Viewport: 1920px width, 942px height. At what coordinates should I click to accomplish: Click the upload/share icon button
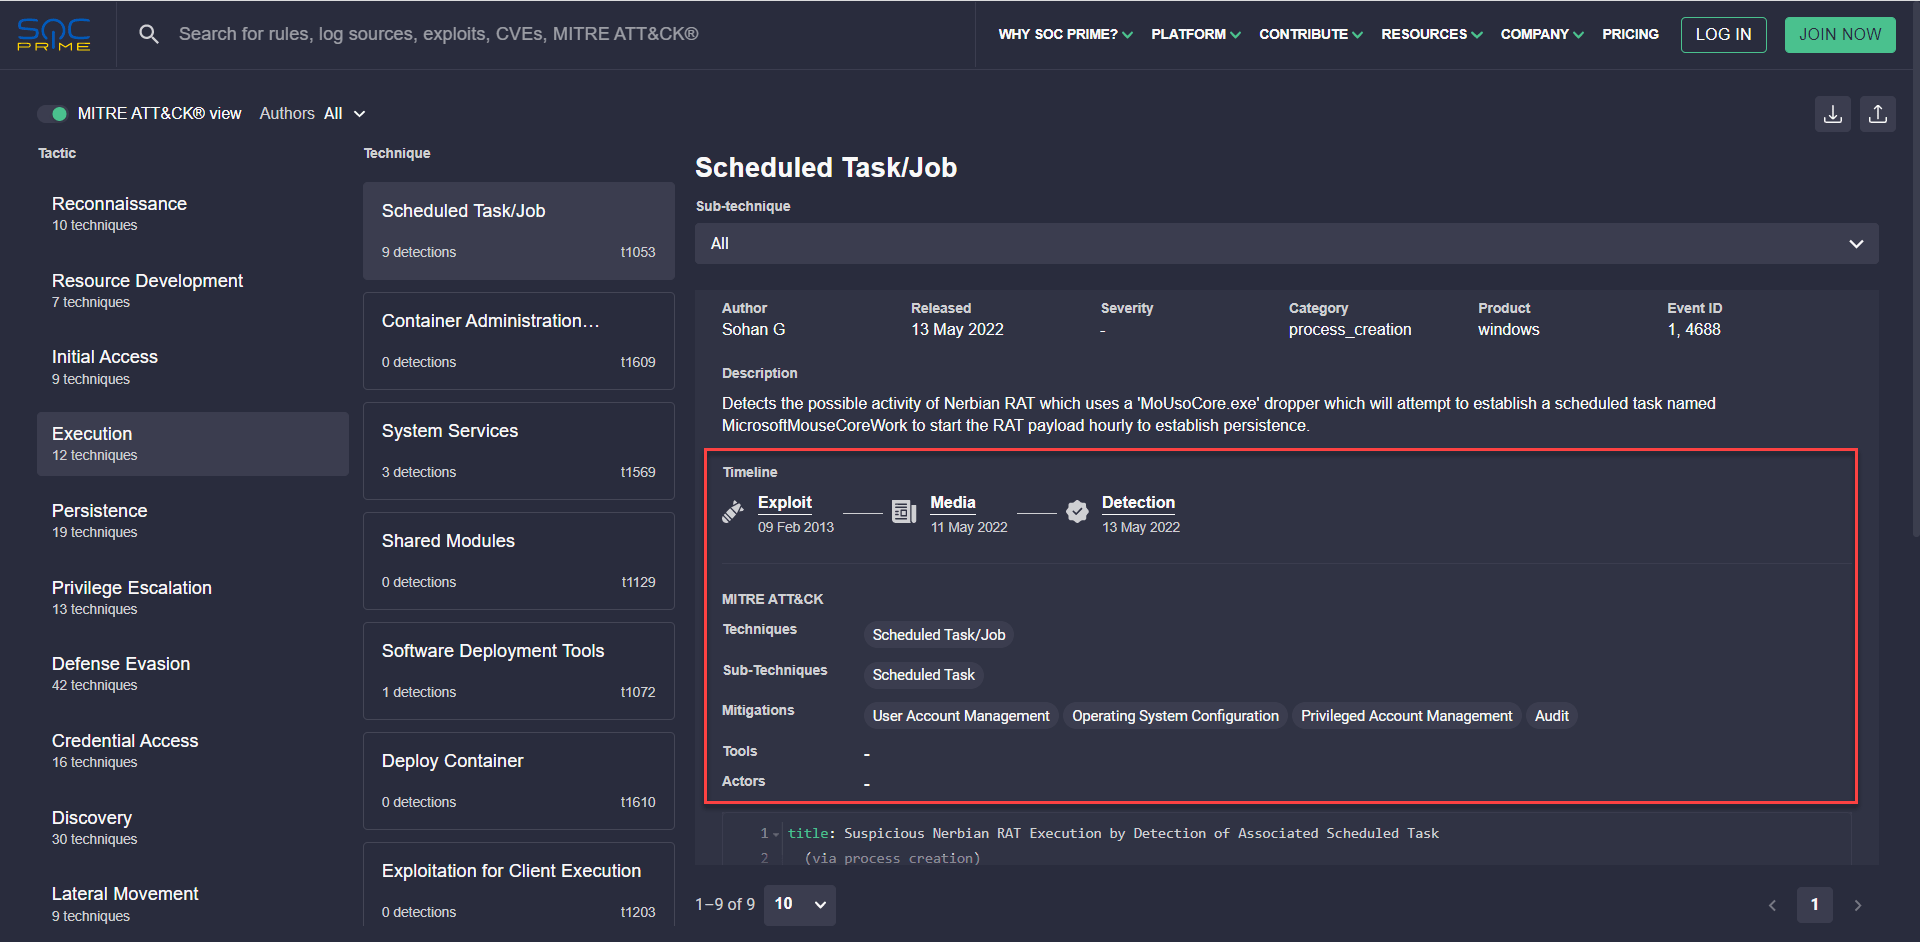pos(1878,114)
